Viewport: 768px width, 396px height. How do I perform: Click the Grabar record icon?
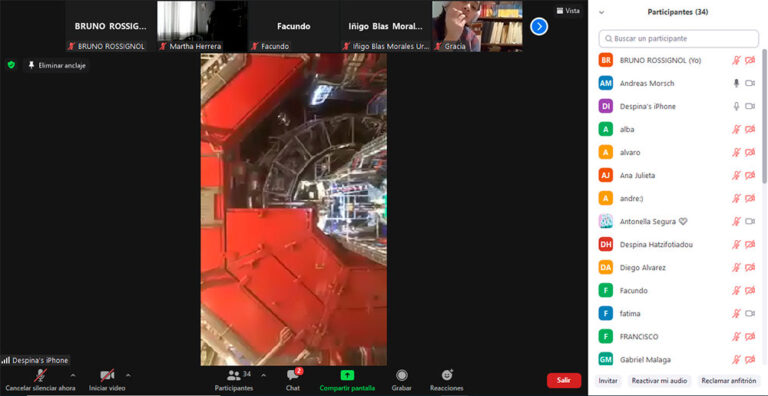pos(402,375)
